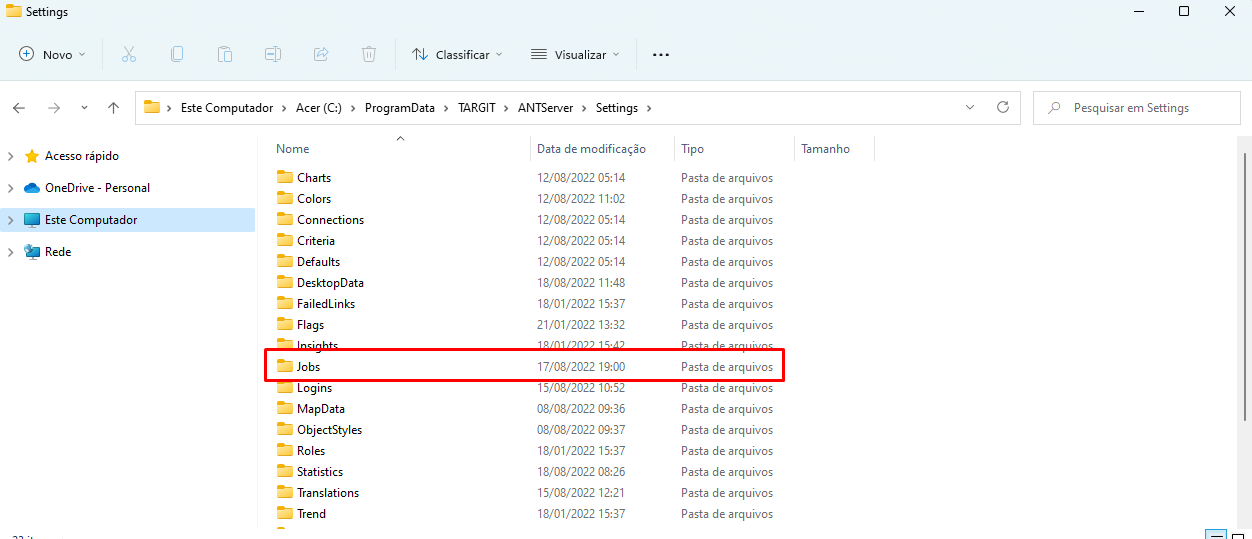Screen dimensions: 1252x539
Task: Expand Acesso rápido tree node
Action: 11,156
